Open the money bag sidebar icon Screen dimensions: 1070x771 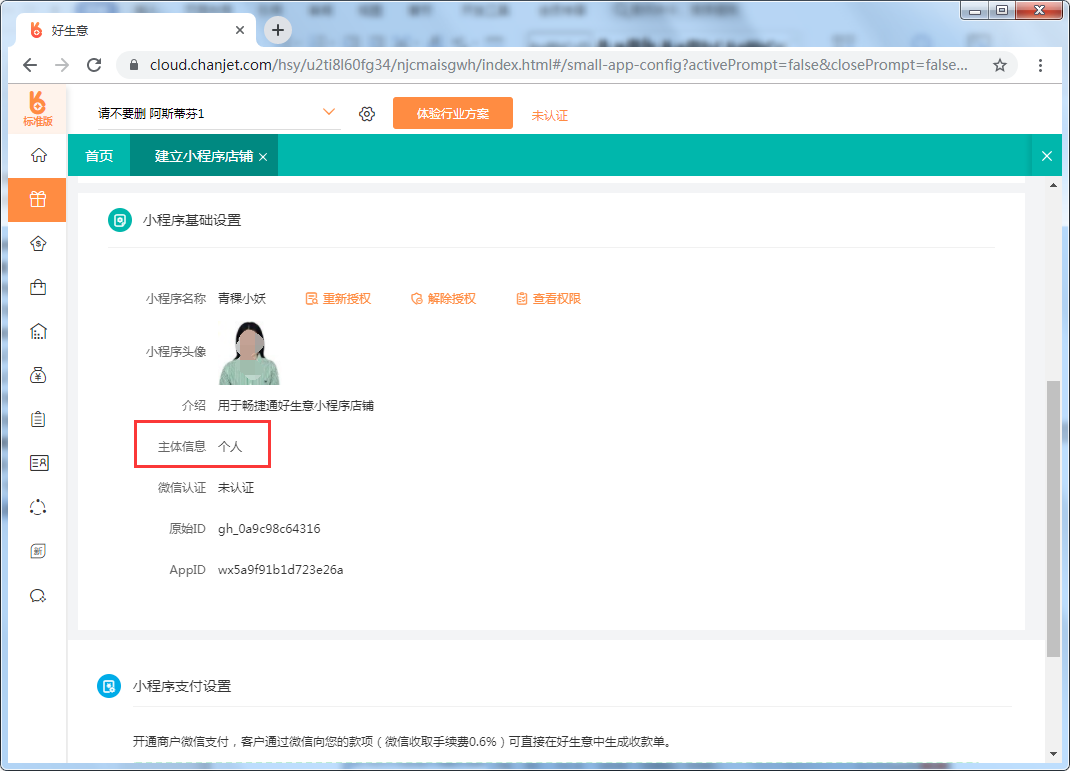(38, 375)
